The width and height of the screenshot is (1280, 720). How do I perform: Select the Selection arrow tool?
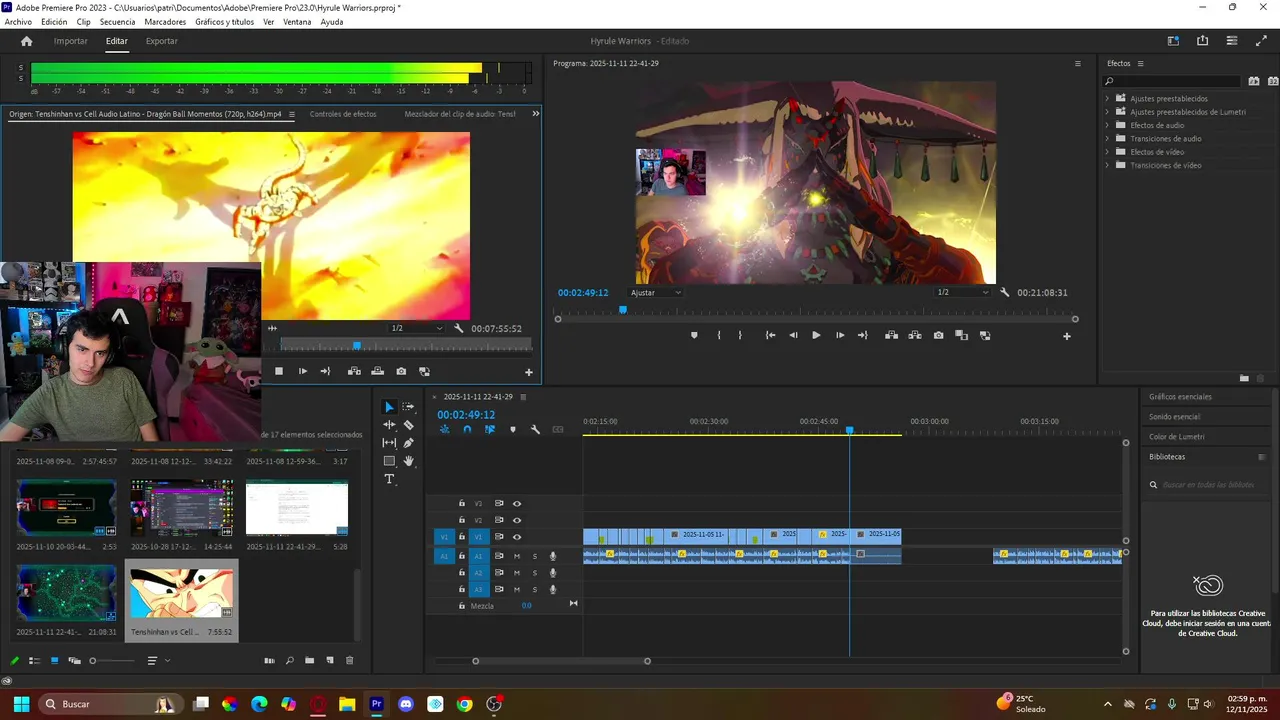pyautogui.click(x=389, y=407)
